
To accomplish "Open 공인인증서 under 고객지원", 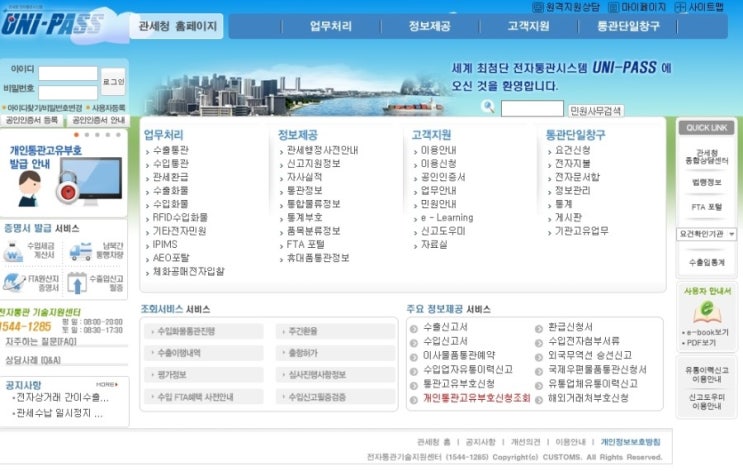I will [443, 177].
